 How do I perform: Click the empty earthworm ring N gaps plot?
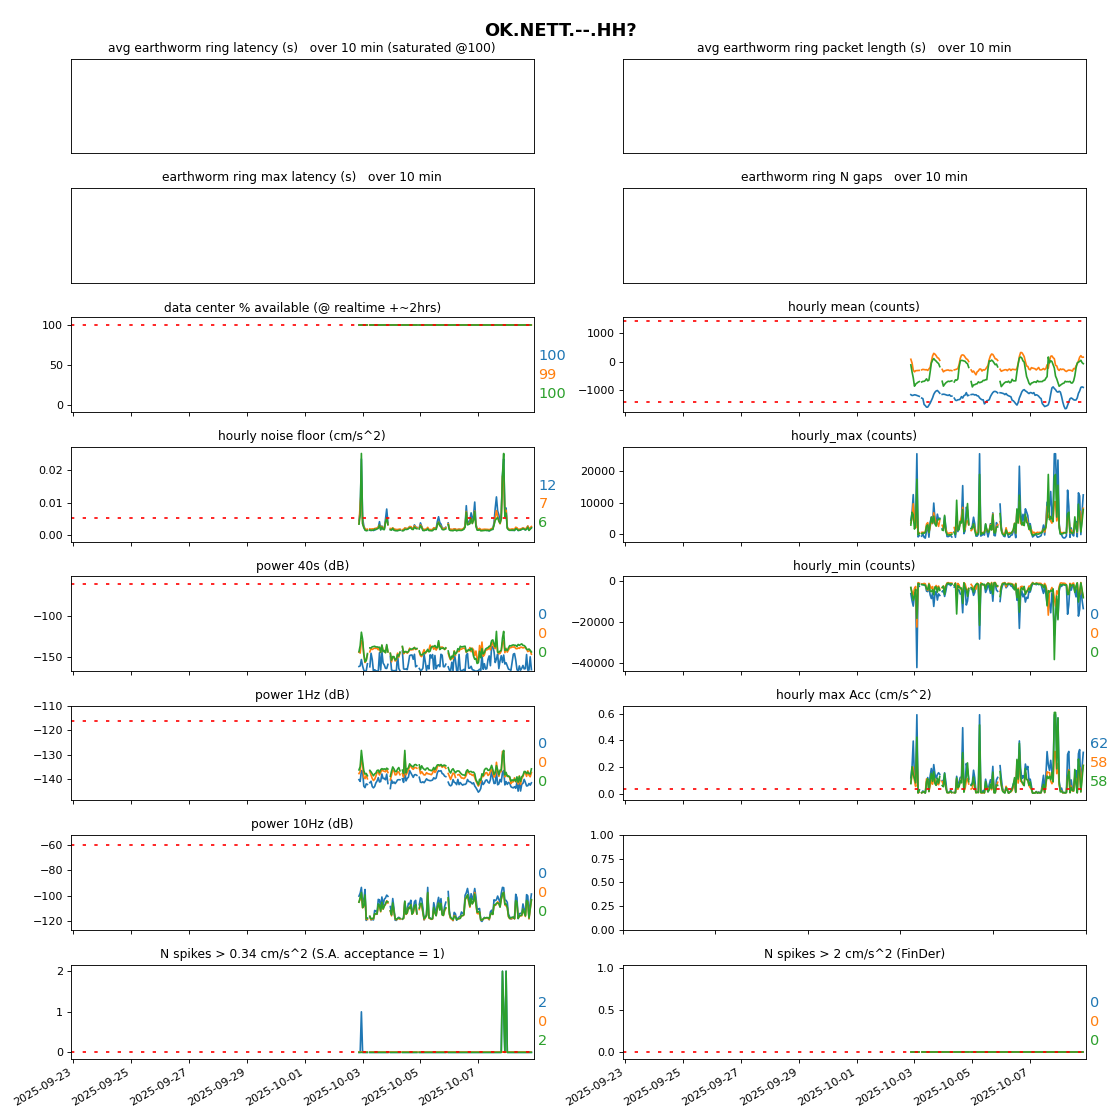854,235
